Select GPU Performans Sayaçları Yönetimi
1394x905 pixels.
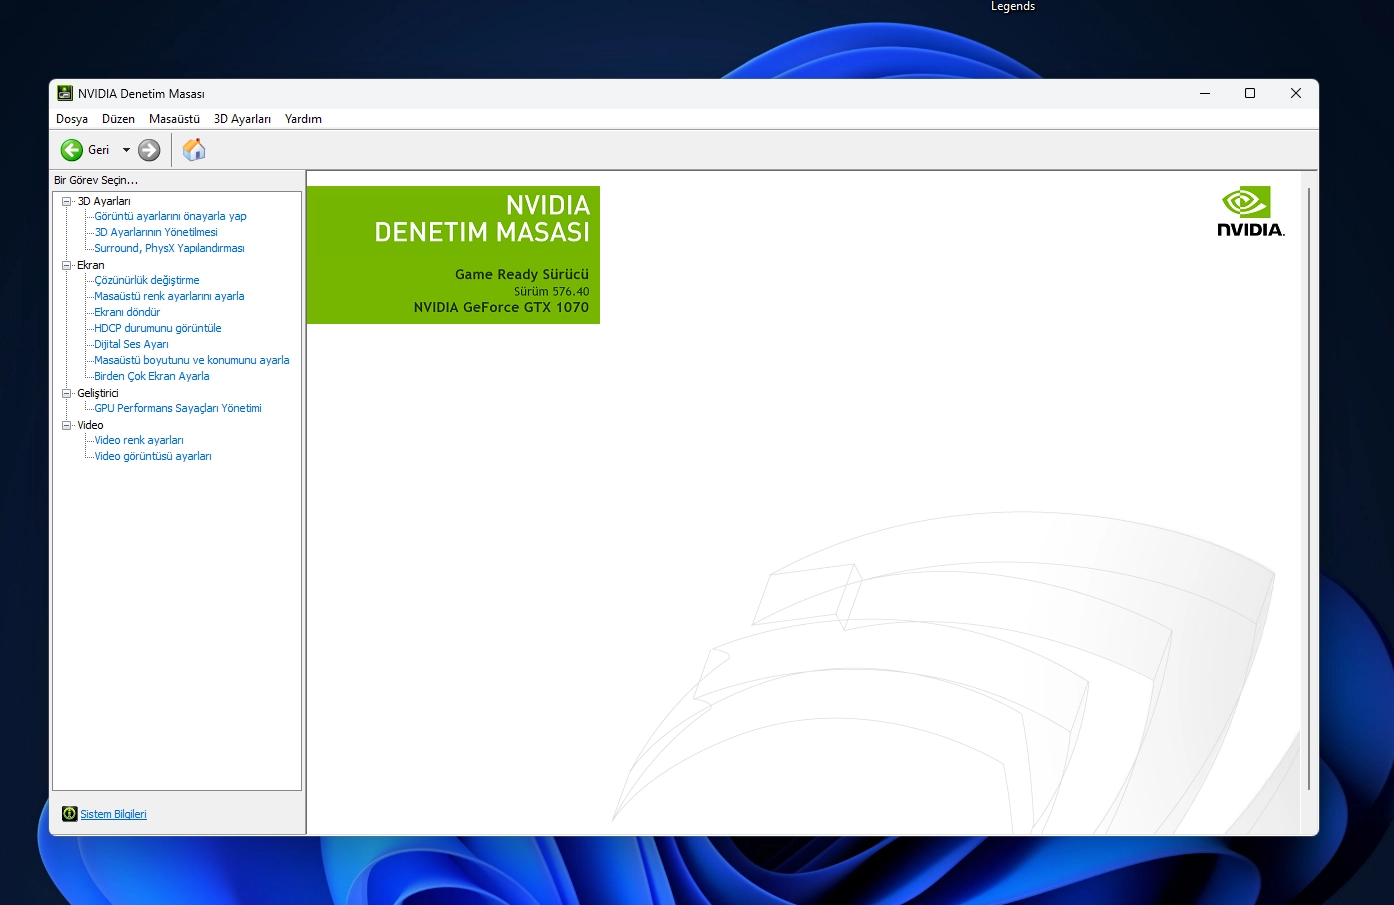click(x=178, y=408)
